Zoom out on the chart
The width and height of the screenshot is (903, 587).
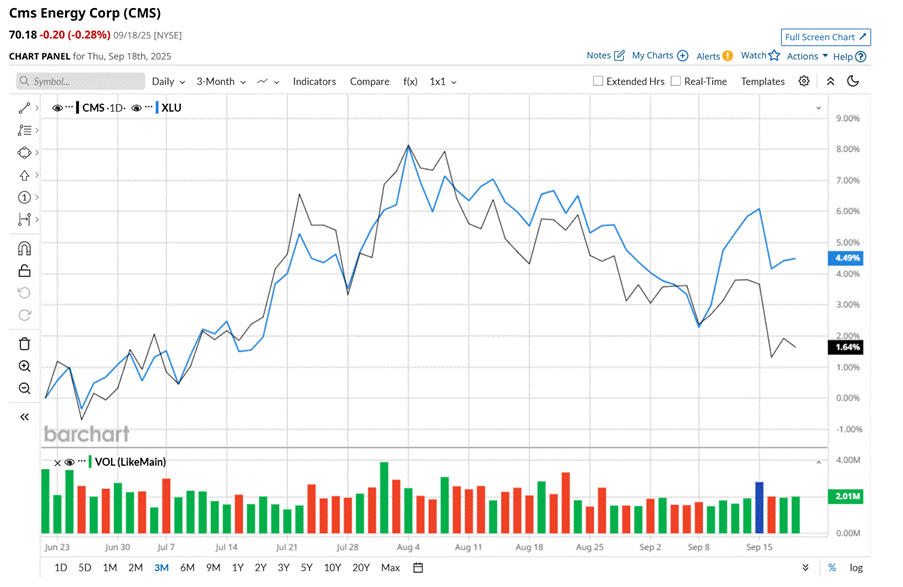click(24, 388)
